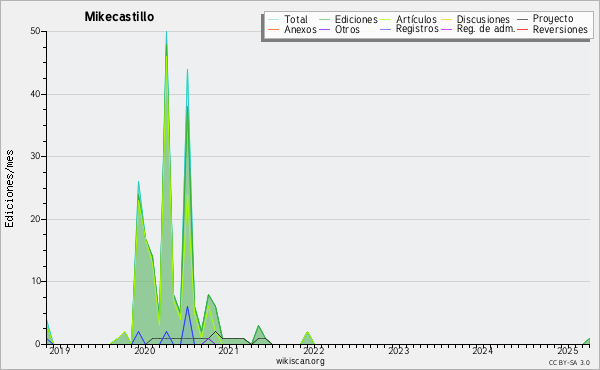Open the wikiscan.org credit text

pyautogui.click(x=300, y=361)
